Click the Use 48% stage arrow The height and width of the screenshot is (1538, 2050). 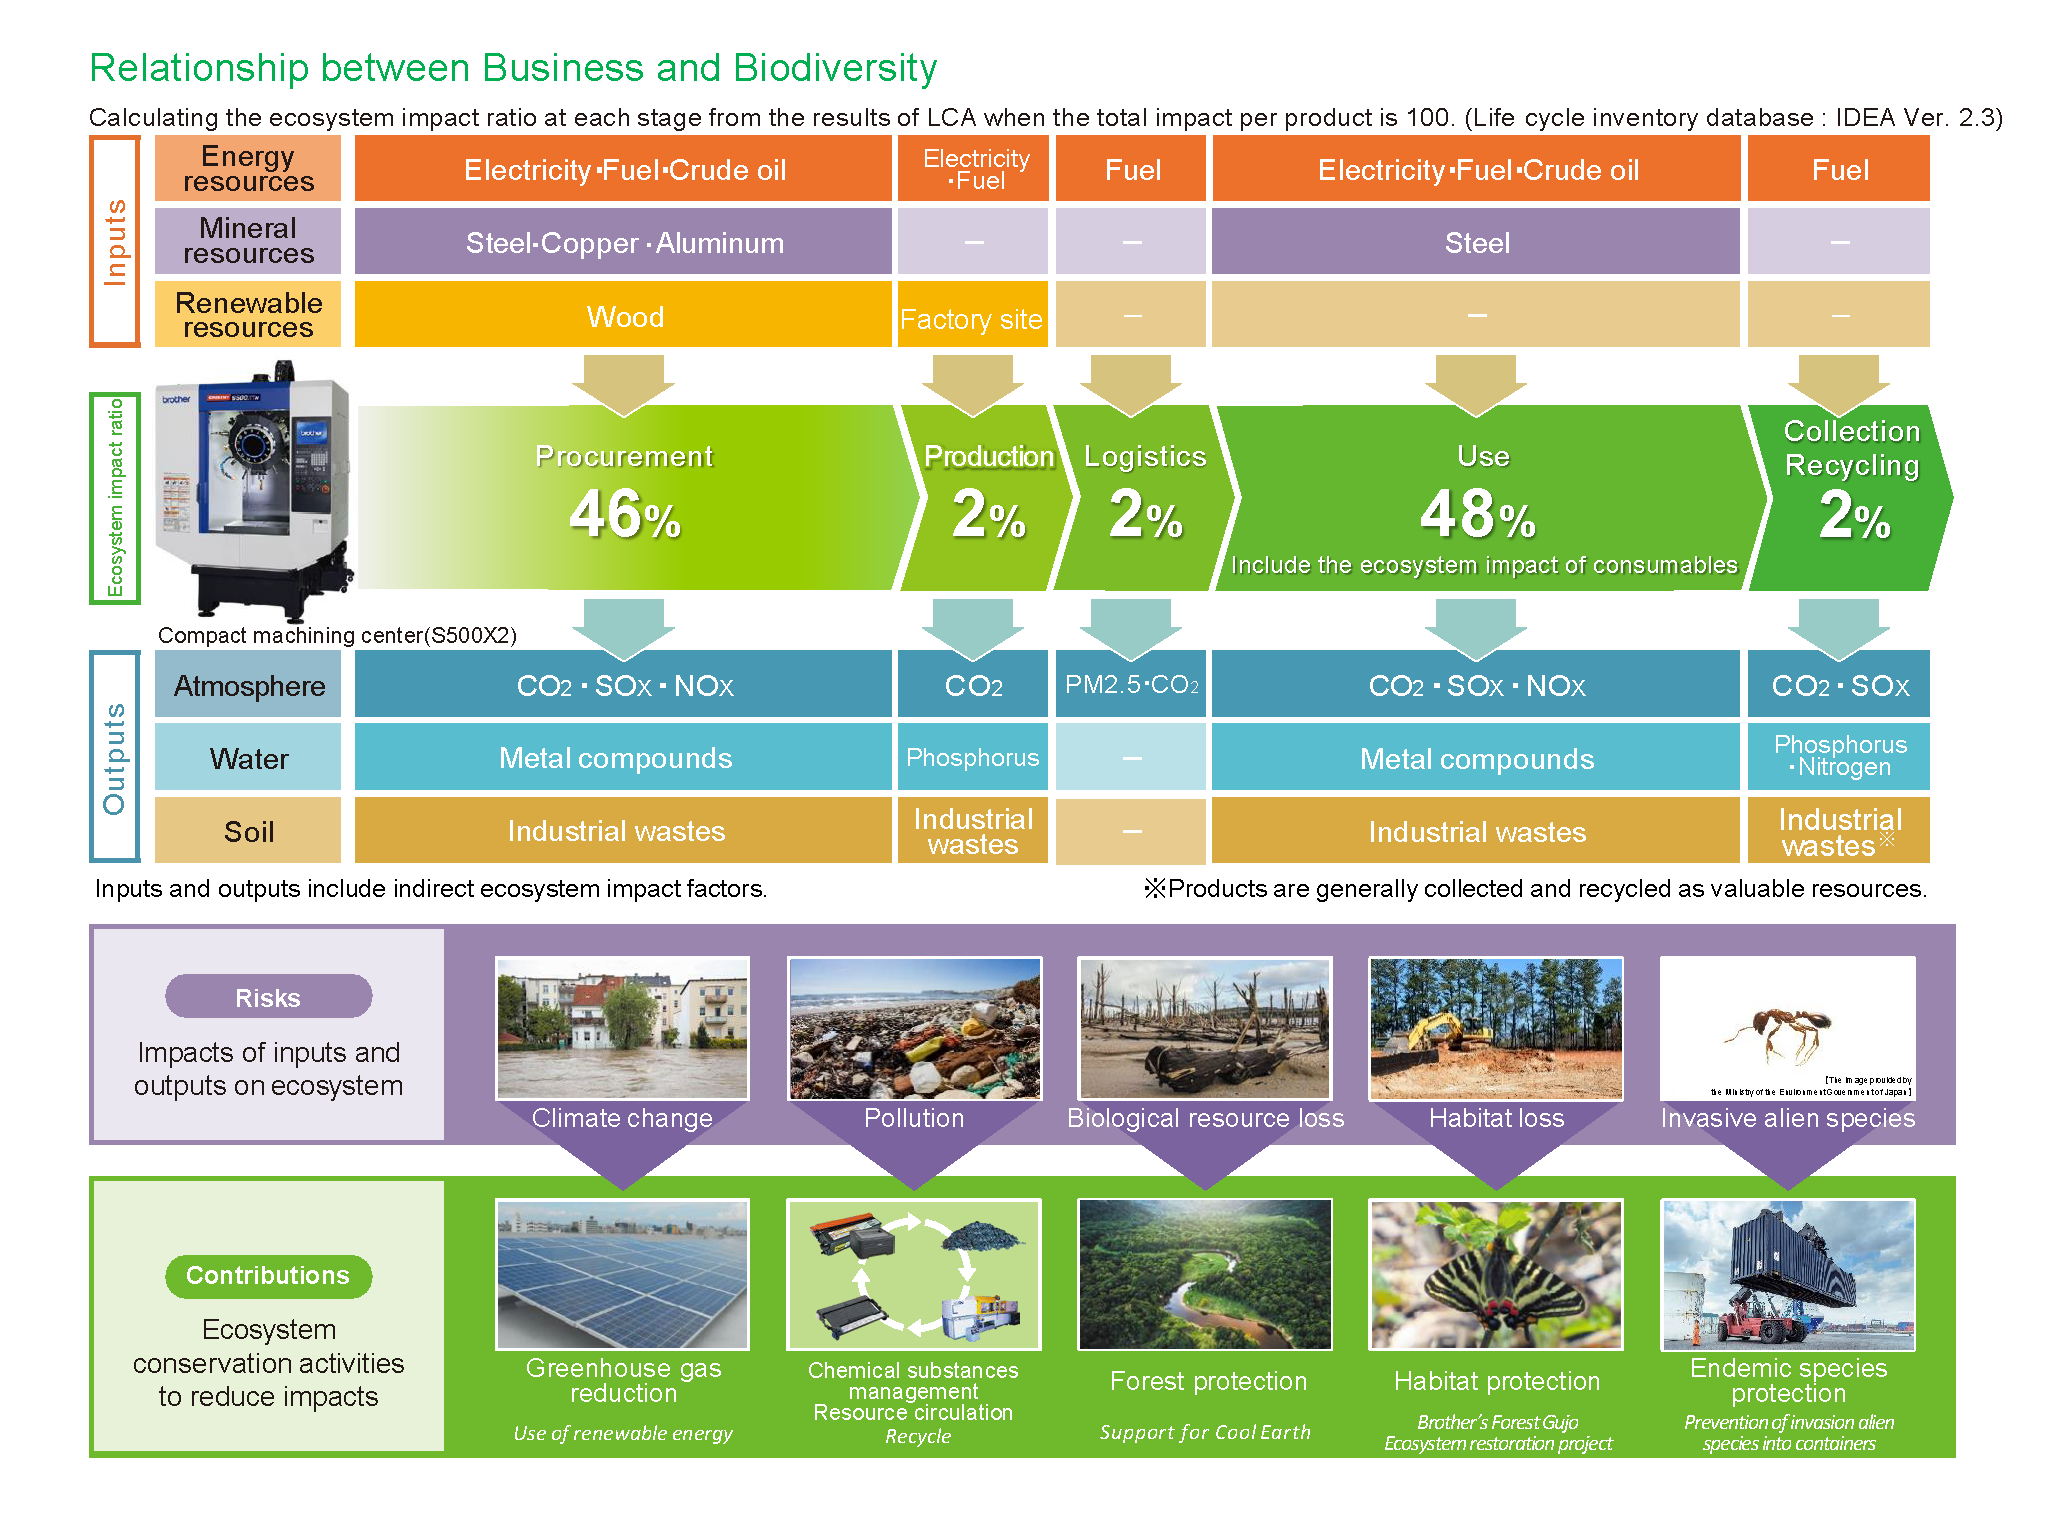pyautogui.click(x=1490, y=497)
